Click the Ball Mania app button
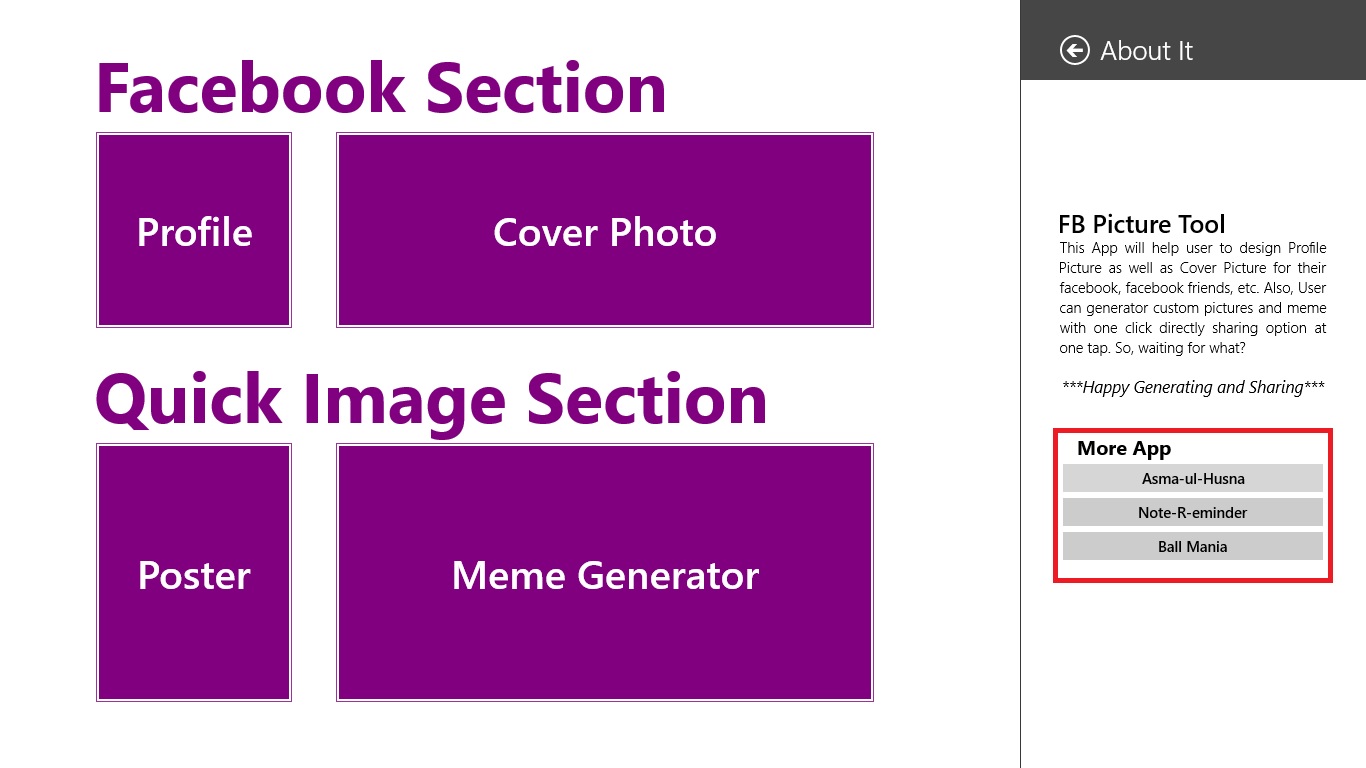Image resolution: width=1366 pixels, height=768 pixels. (1193, 546)
